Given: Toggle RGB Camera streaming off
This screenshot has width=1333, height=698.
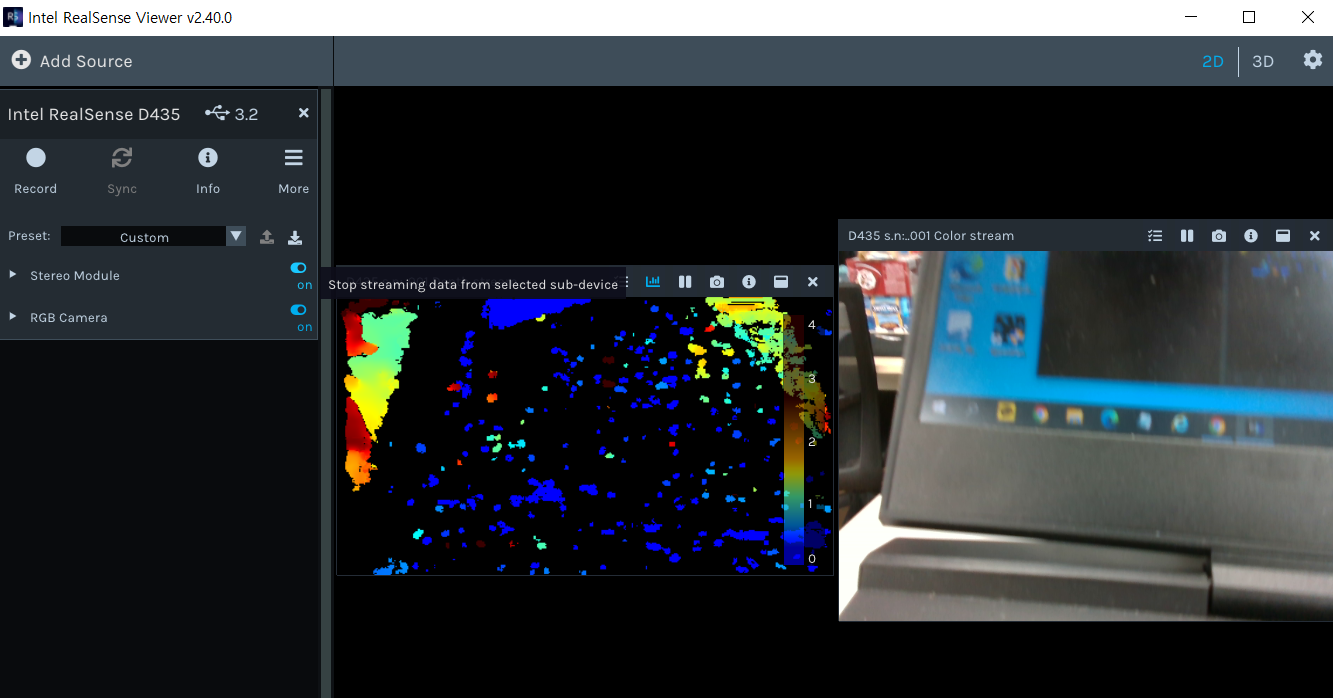Looking at the screenshot, I should point(298,310).
